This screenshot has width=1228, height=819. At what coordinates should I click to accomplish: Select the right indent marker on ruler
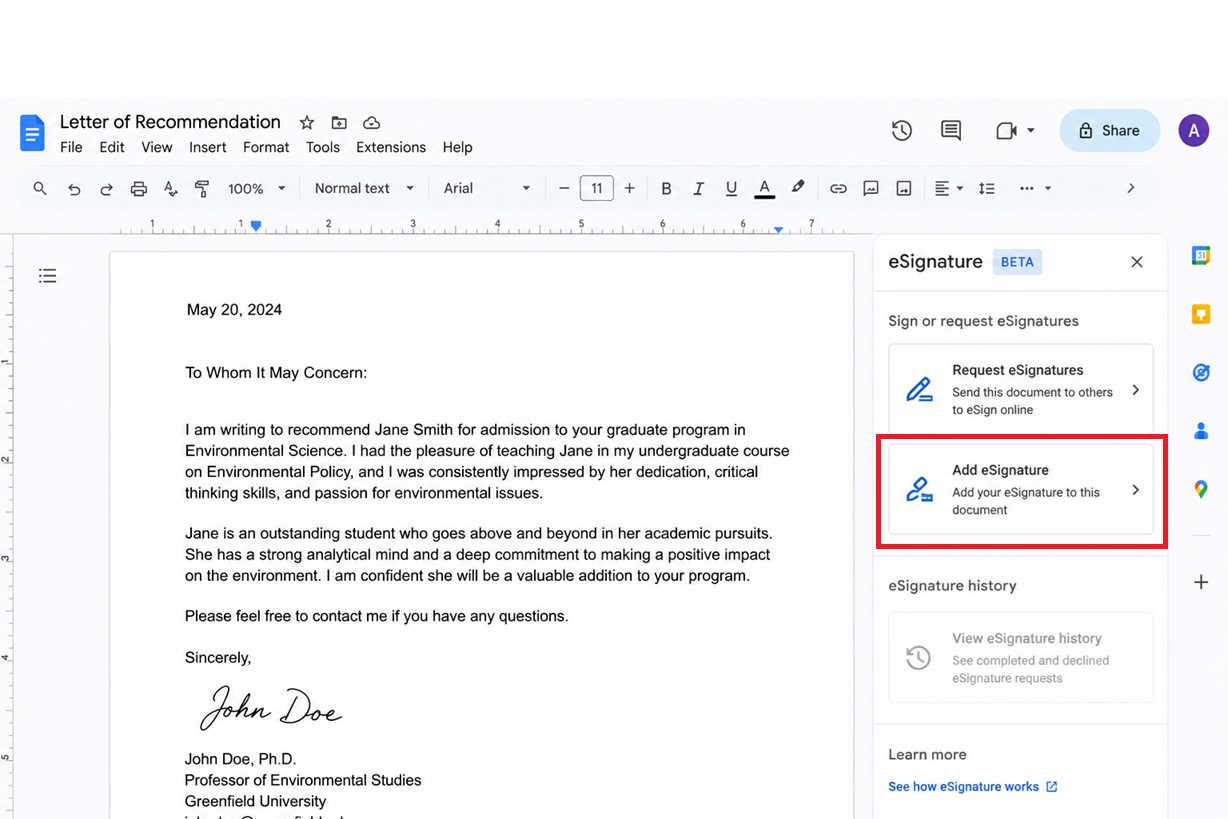pyautogui.click(x=778, y=230)
